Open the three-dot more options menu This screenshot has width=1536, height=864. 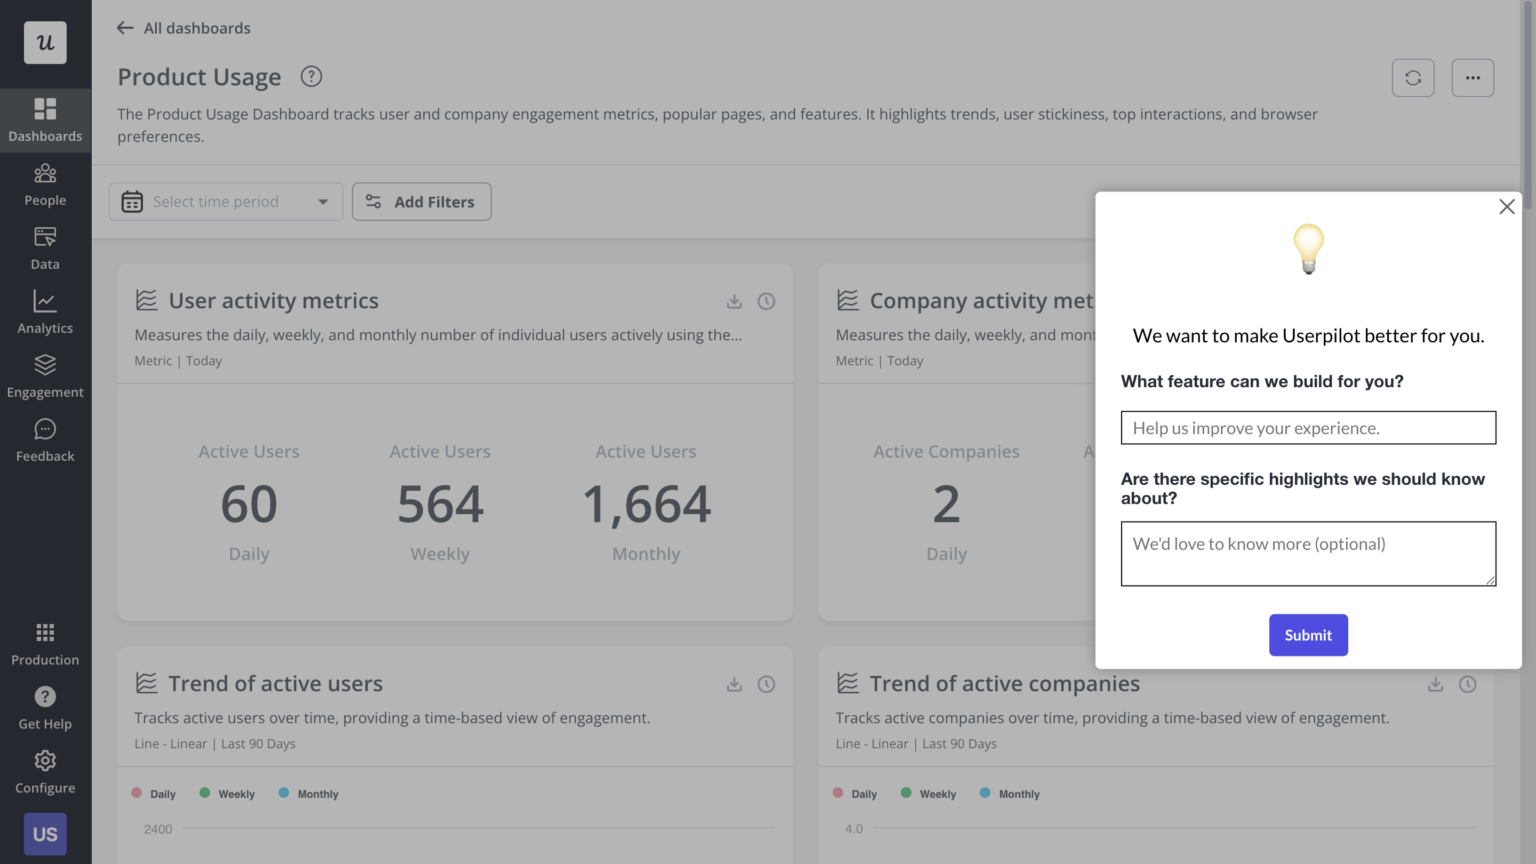coord(1472,78)
